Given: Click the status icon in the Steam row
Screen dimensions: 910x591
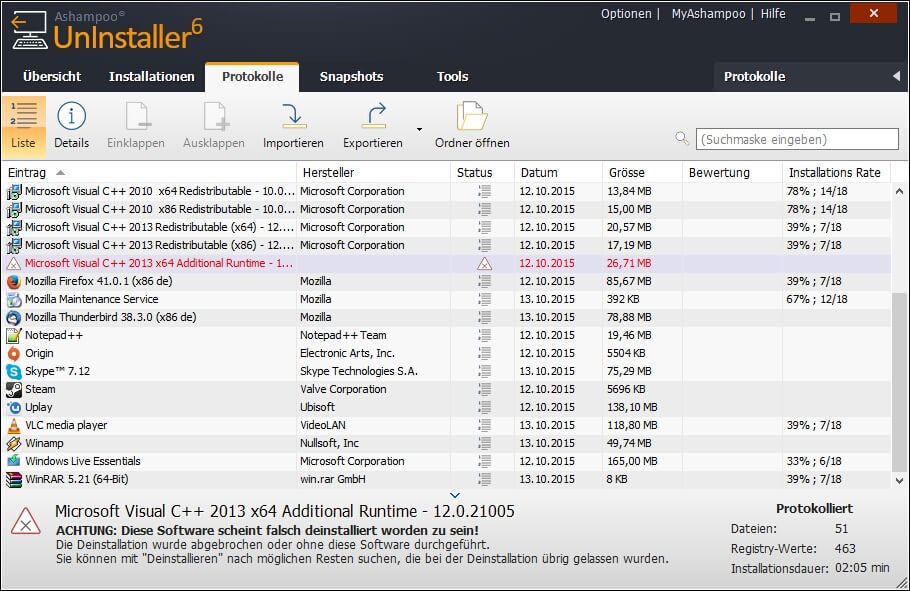Looking at the screenshot, I should (x=485, y=390).
